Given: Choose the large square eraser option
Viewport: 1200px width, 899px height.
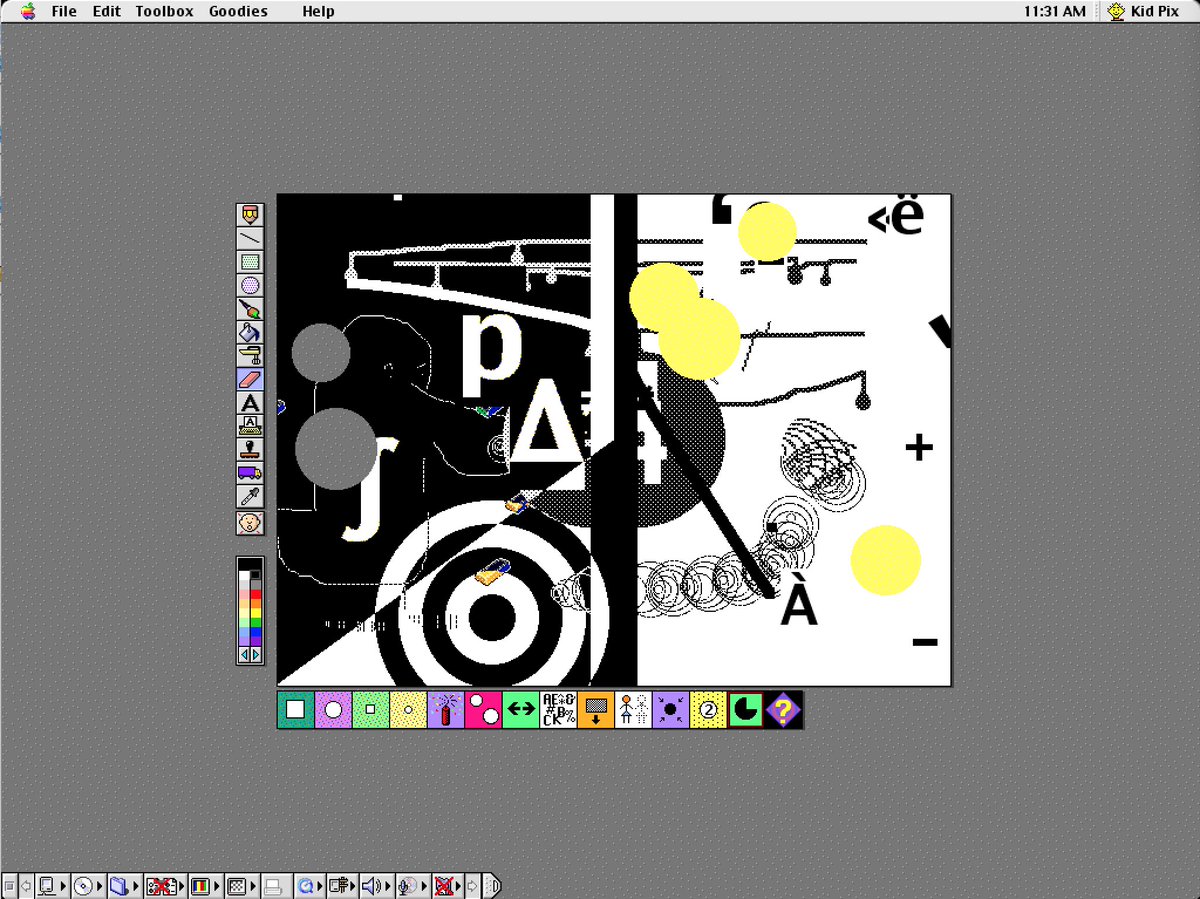Looking at the screenshot, I should tap(295, 710).
